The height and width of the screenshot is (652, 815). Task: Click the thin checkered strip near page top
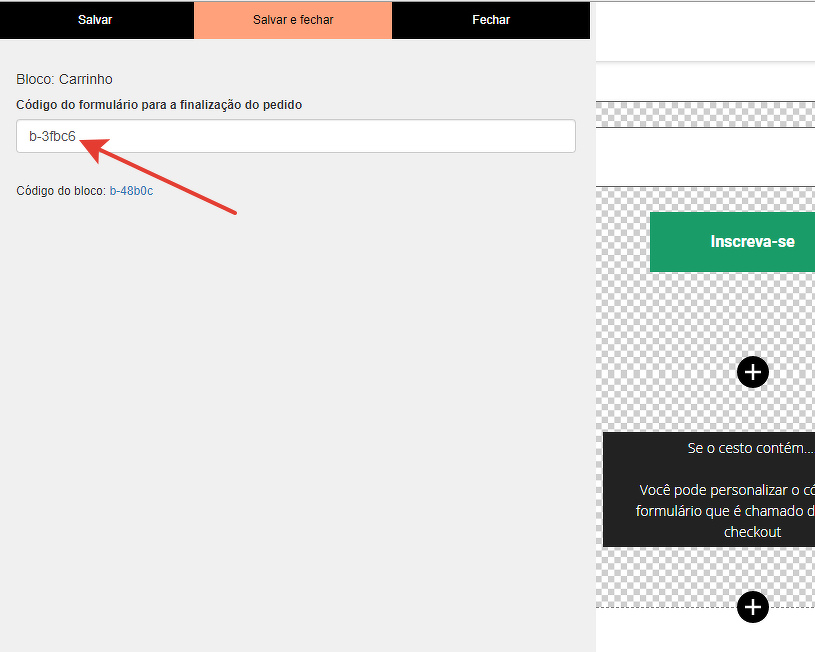(705, 114)
